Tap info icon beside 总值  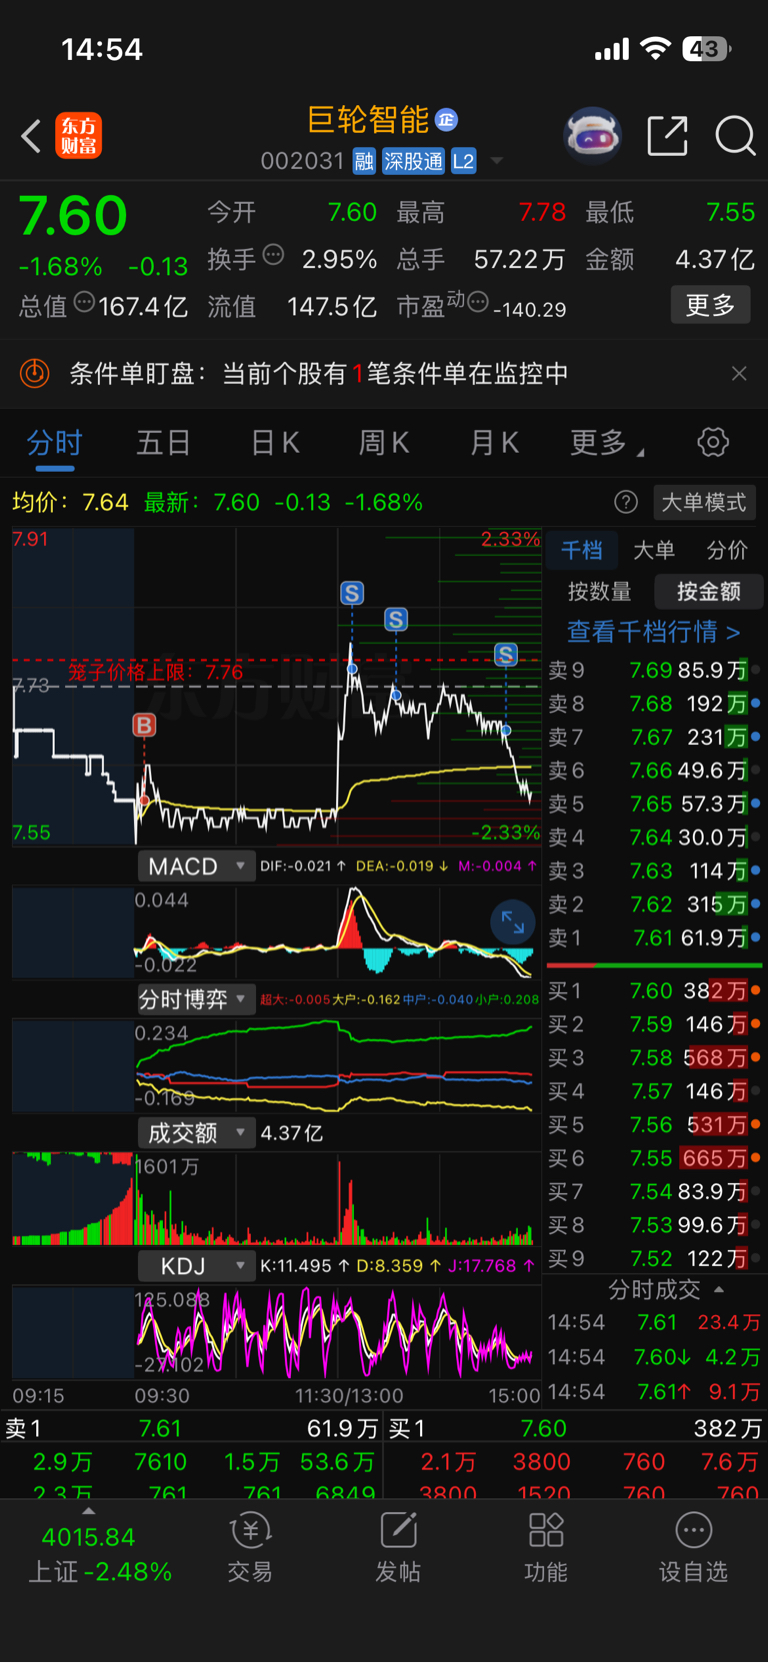(x=84, y=302)
